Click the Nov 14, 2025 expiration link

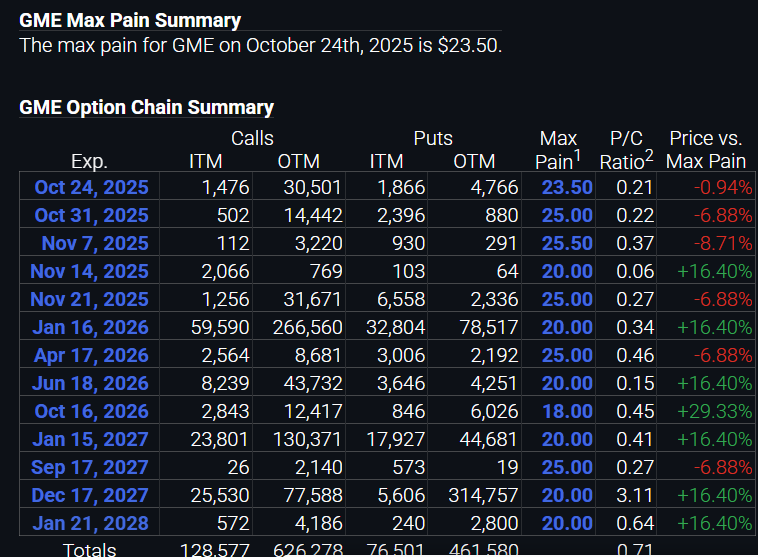[89, 271]
